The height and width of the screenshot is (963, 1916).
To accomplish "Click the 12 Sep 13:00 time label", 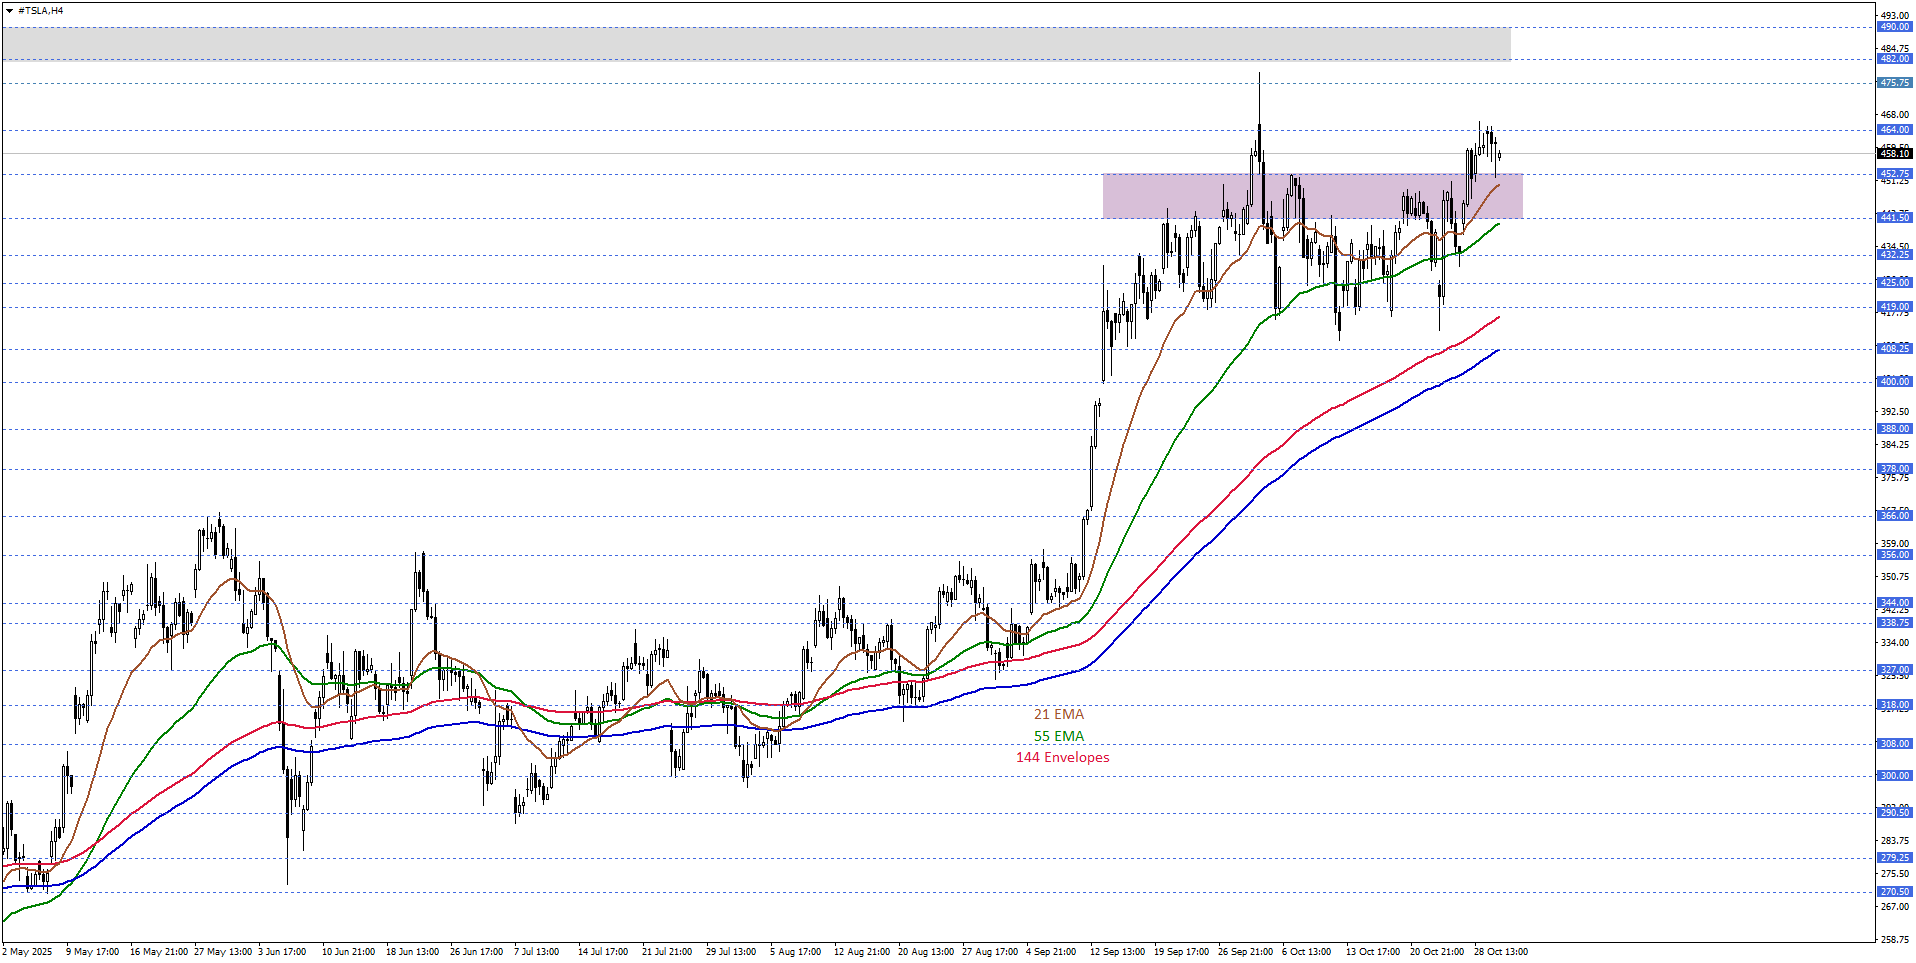I will coord(1117,951).
